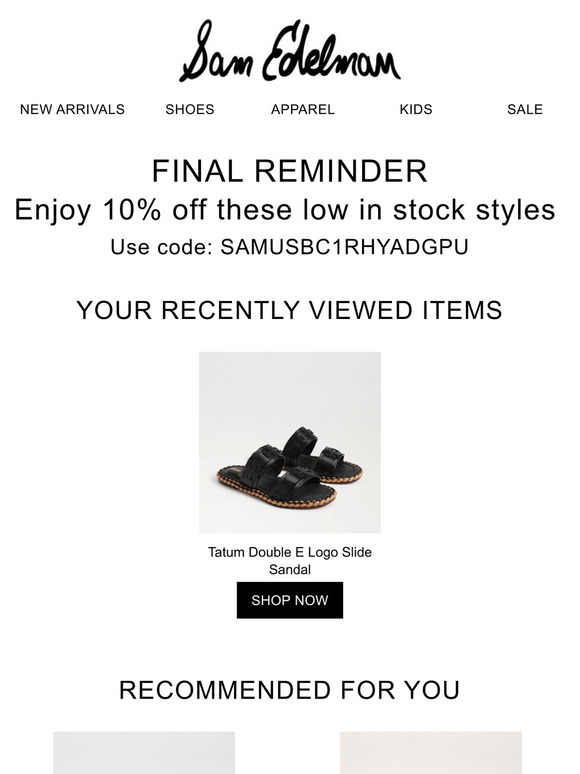Click the Sam Edelman signature logo
This screenshot has width=580, height=774.
[290, 51]
